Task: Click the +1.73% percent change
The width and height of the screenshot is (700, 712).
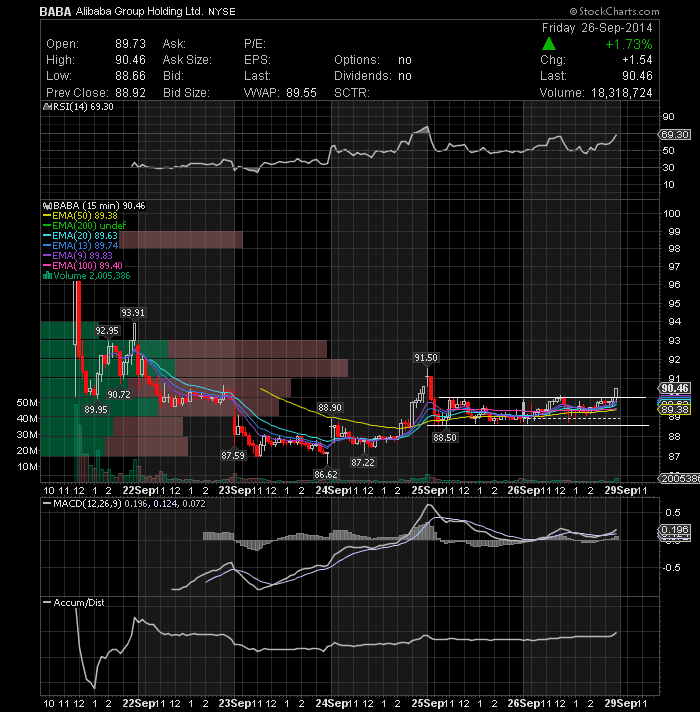Action: [629, 44]
